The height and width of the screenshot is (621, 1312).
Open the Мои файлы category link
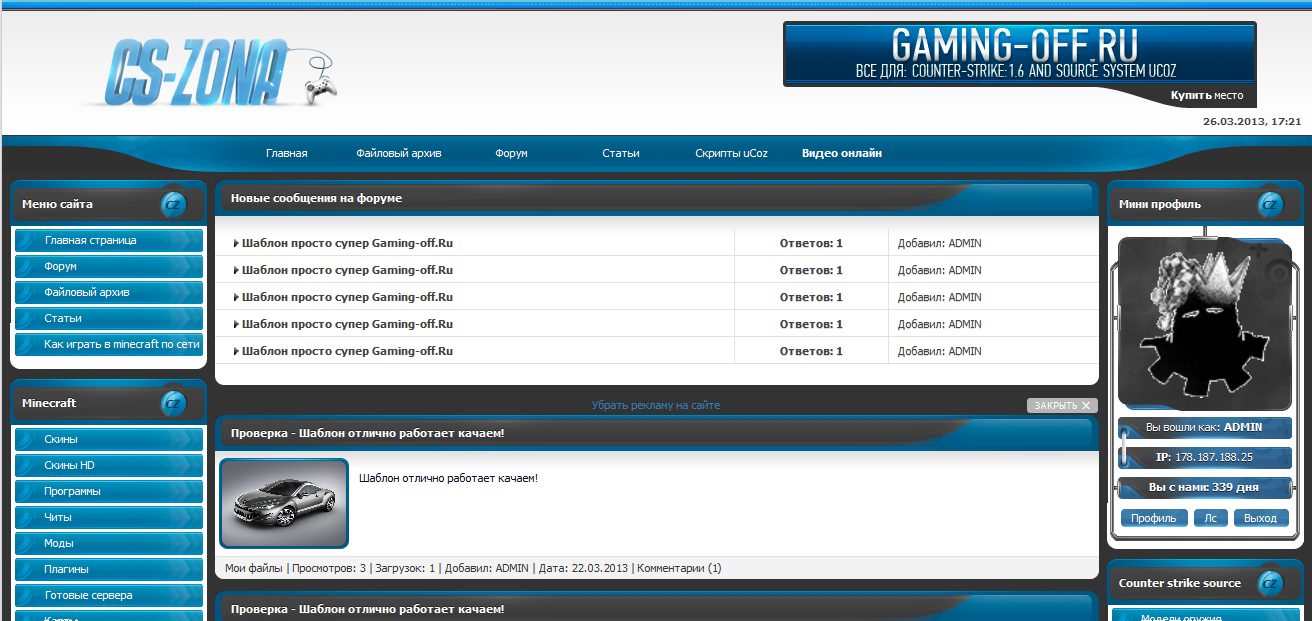(254, 568)
